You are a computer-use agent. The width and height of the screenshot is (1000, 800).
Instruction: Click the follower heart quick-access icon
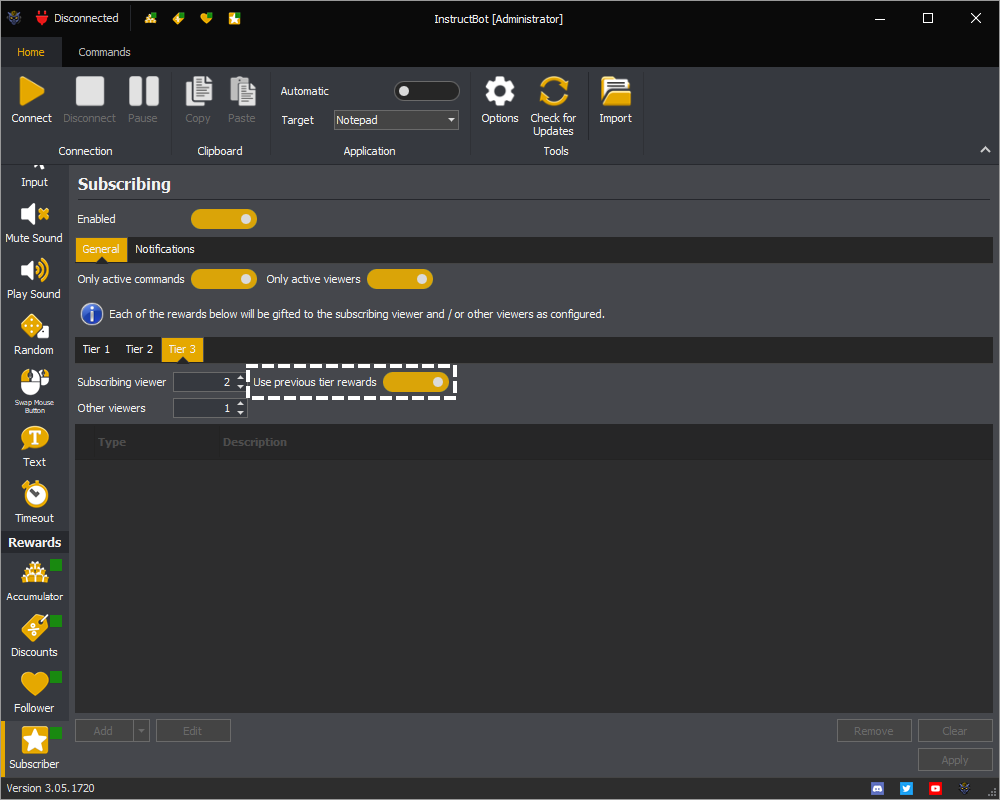(206, 18)
